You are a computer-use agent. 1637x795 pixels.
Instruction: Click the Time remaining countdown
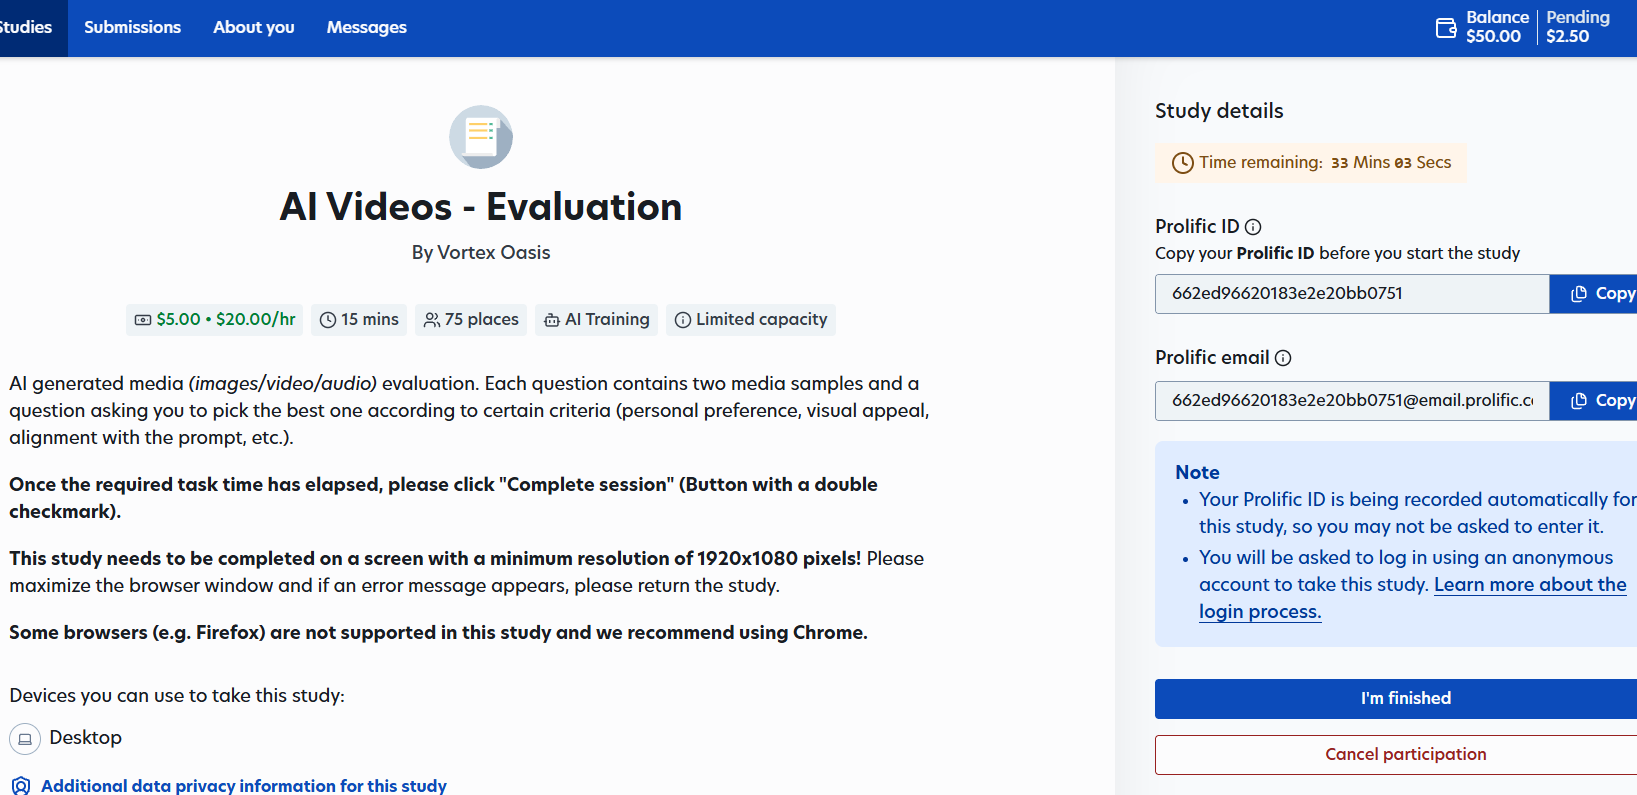(x=1311, y=163)
